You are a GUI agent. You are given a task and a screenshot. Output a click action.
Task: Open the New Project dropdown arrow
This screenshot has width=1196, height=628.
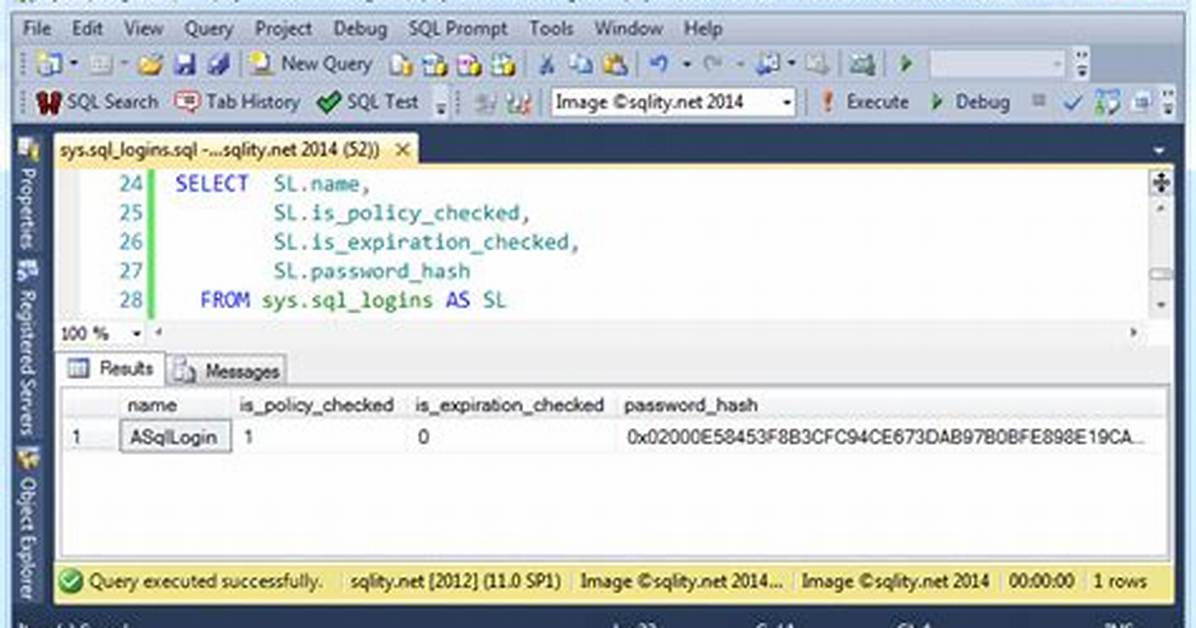point(74,64)
